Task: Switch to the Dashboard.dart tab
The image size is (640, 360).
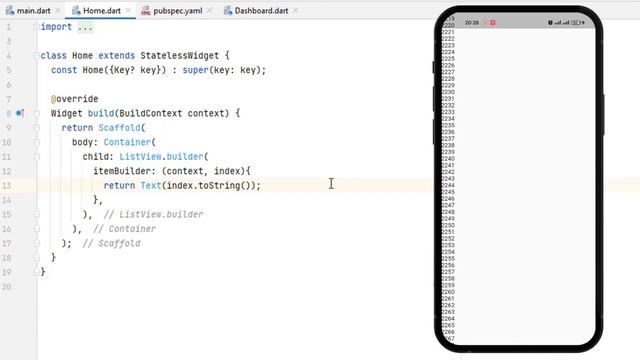Action: coord(261,11)
